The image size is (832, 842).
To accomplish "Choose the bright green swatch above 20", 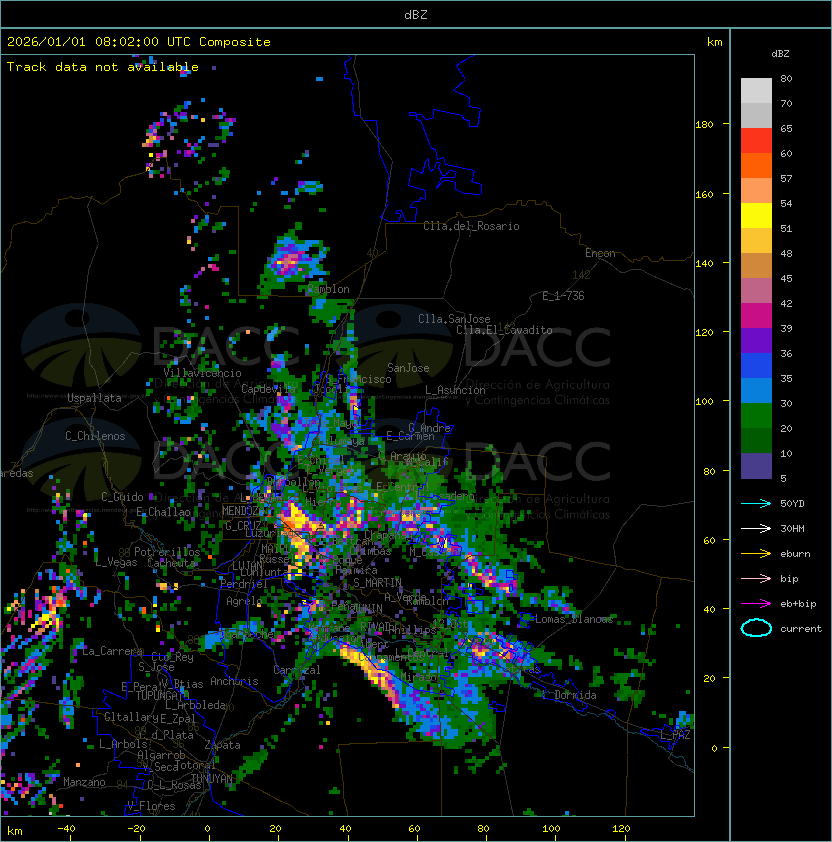I will tap(756, 415).
